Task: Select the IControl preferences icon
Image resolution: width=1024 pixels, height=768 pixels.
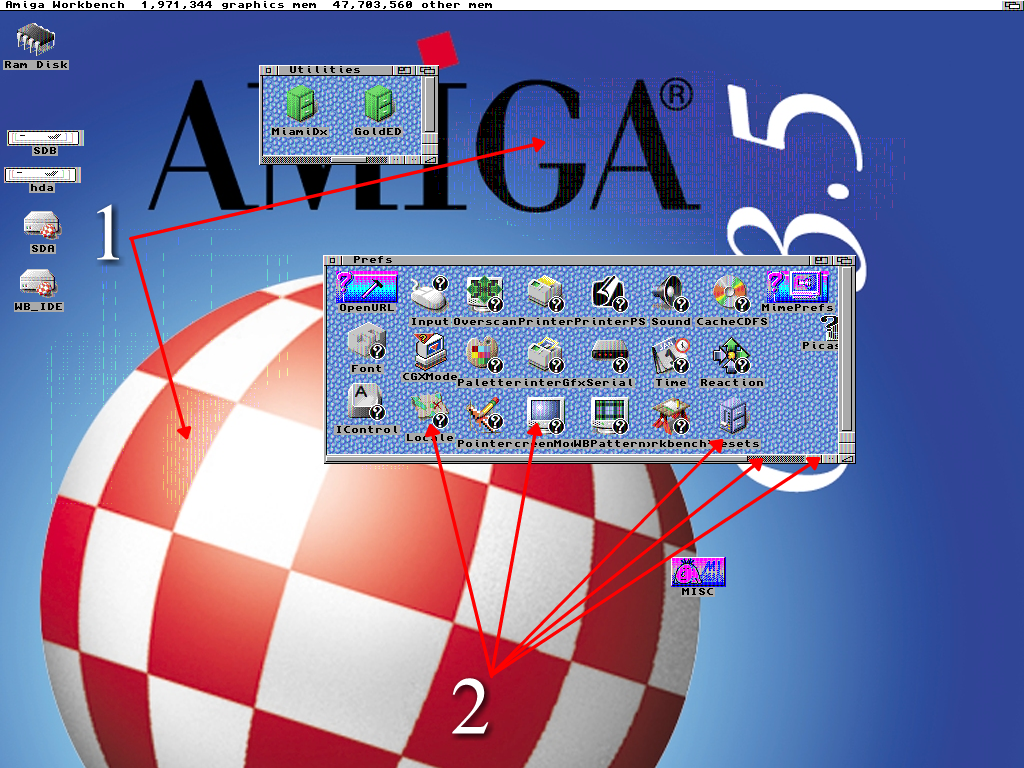Action: point(365,405)
